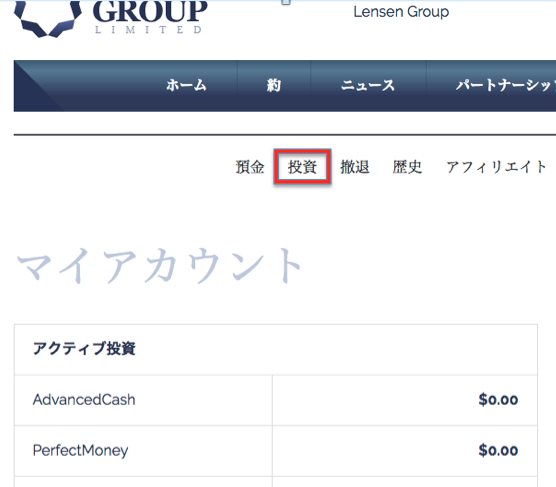This screenshot has width=556, height=487.
Task: Go to the 撤退 section
Action: point(355,167)
